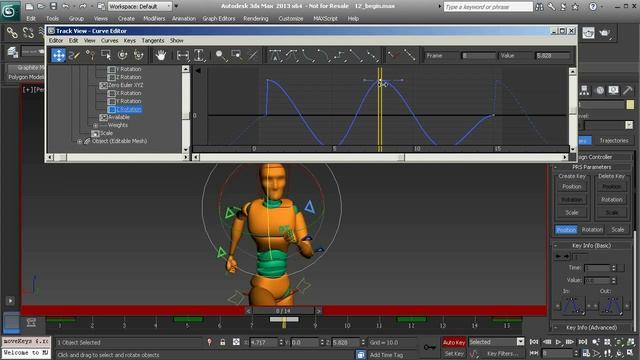Expand Weights track in controller tree

click(95, 125)
